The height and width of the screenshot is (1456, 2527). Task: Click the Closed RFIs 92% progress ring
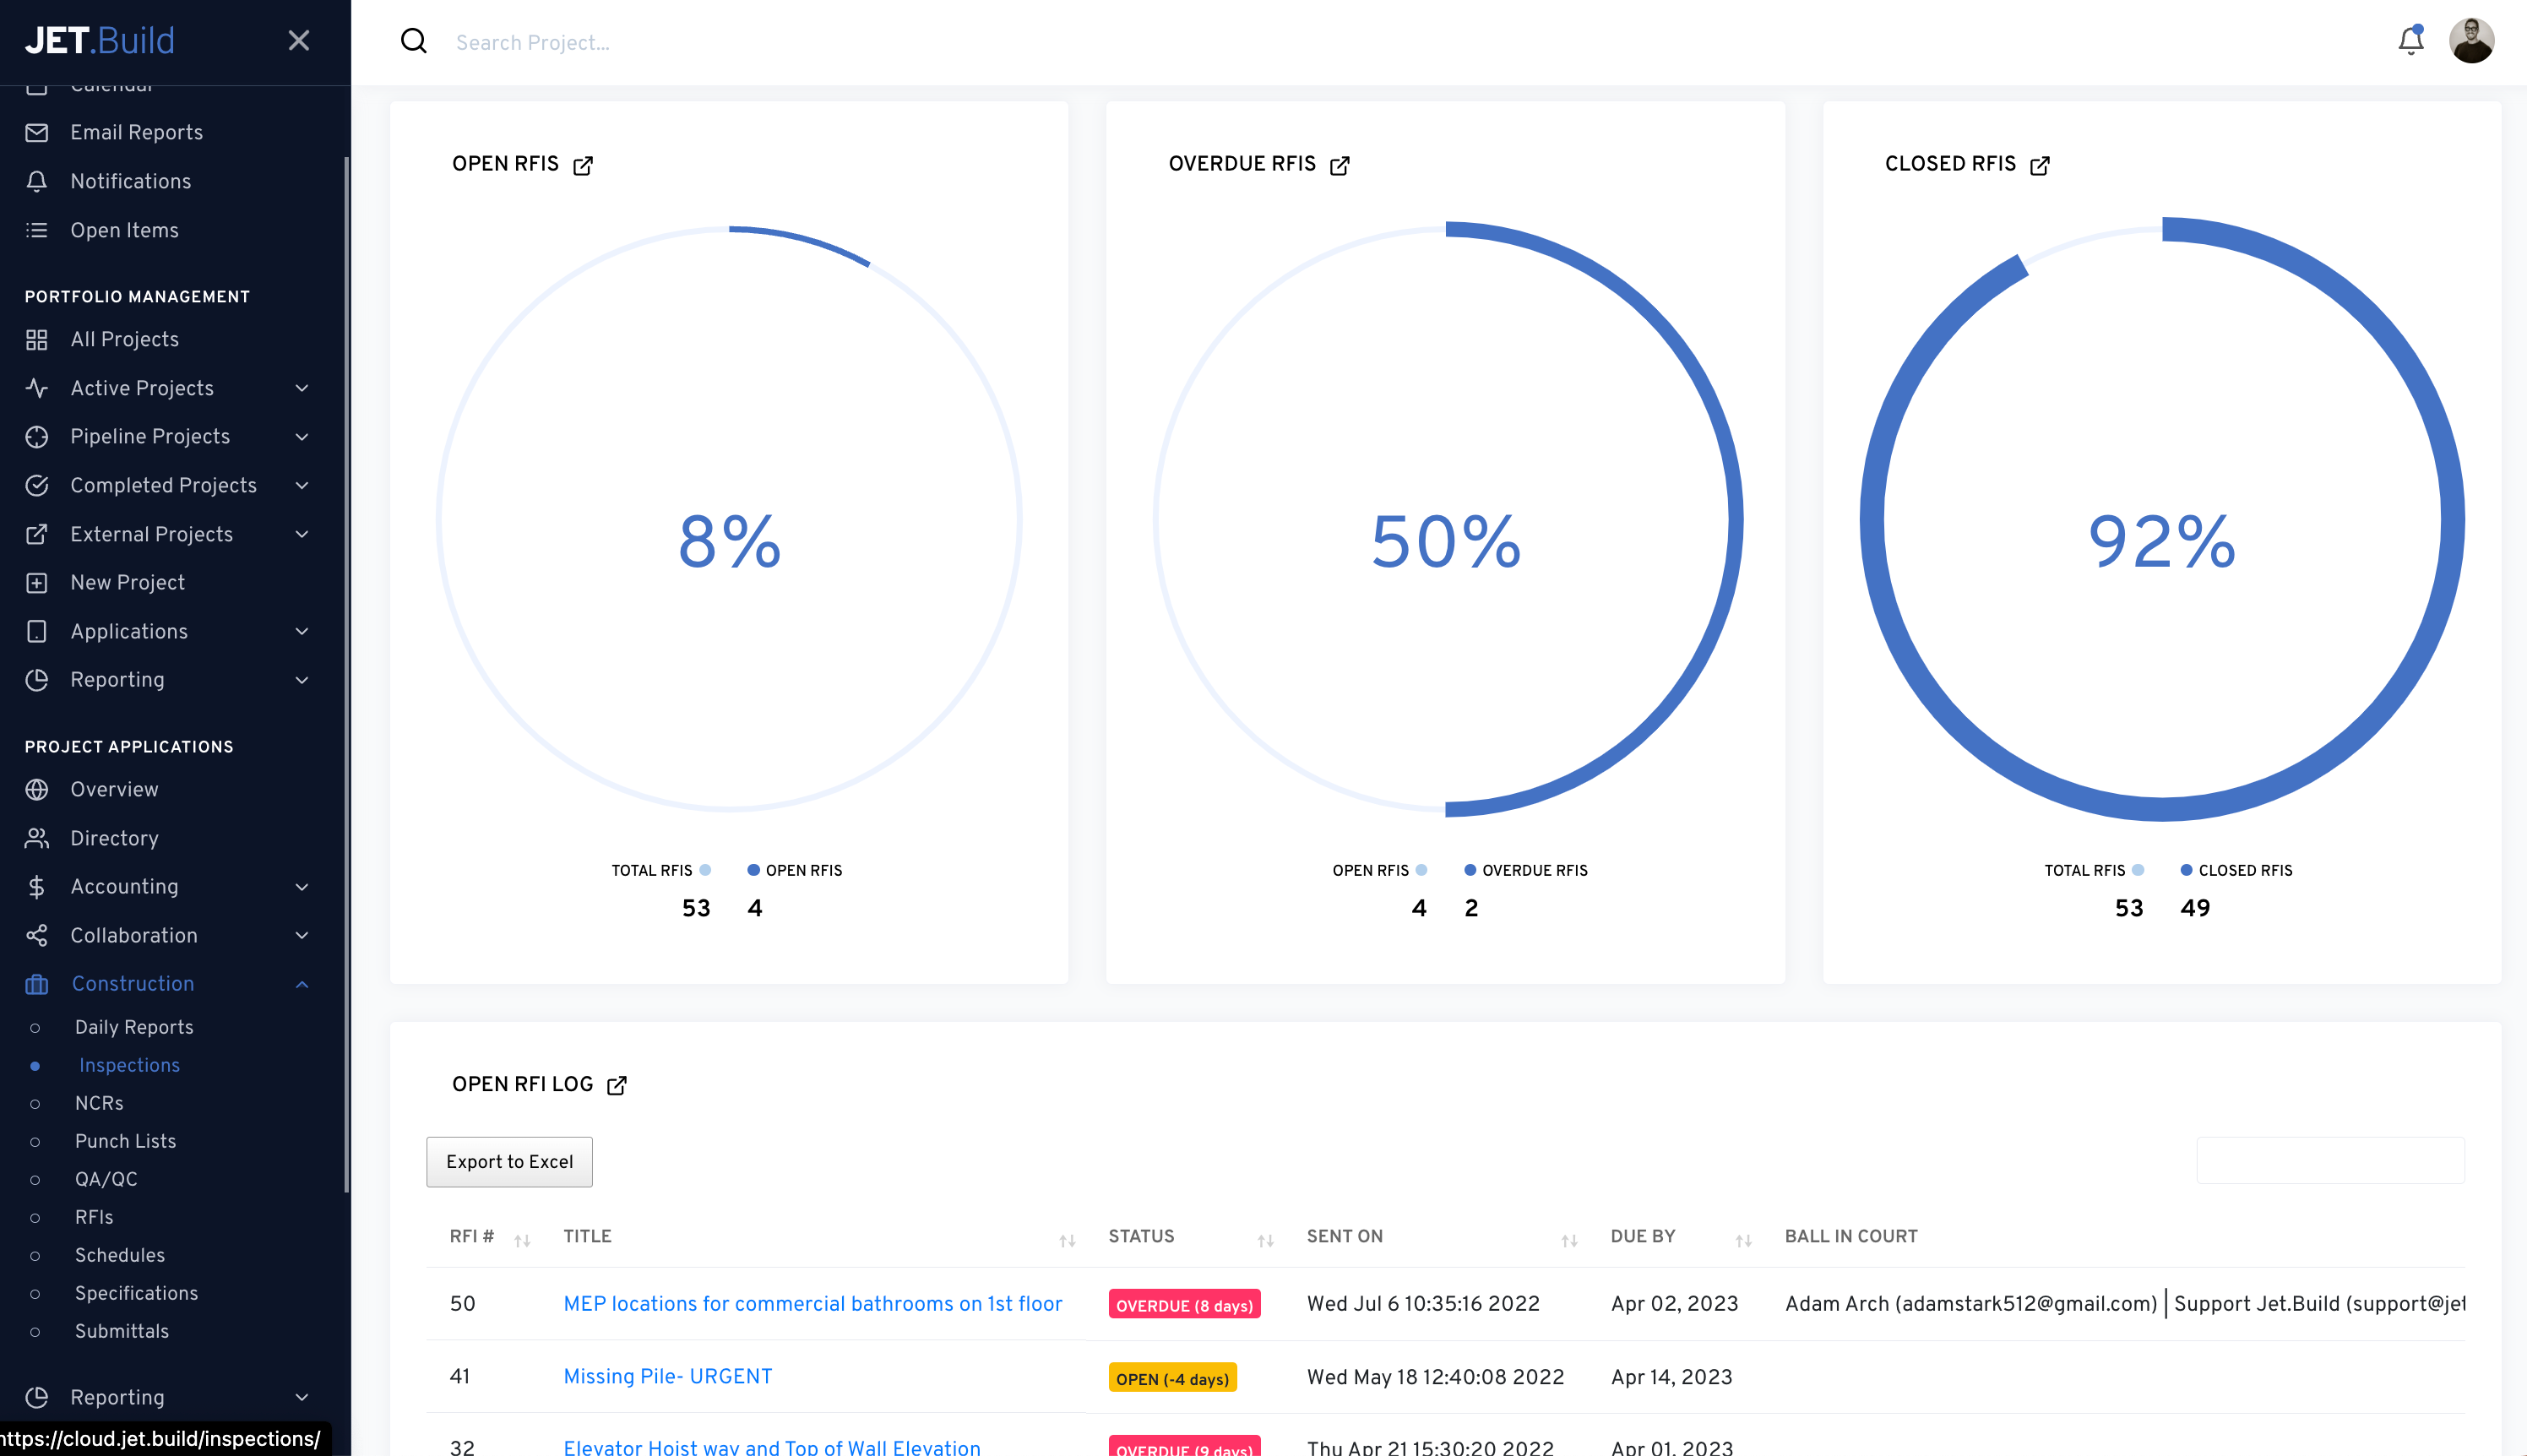(x=2161, y=520)
